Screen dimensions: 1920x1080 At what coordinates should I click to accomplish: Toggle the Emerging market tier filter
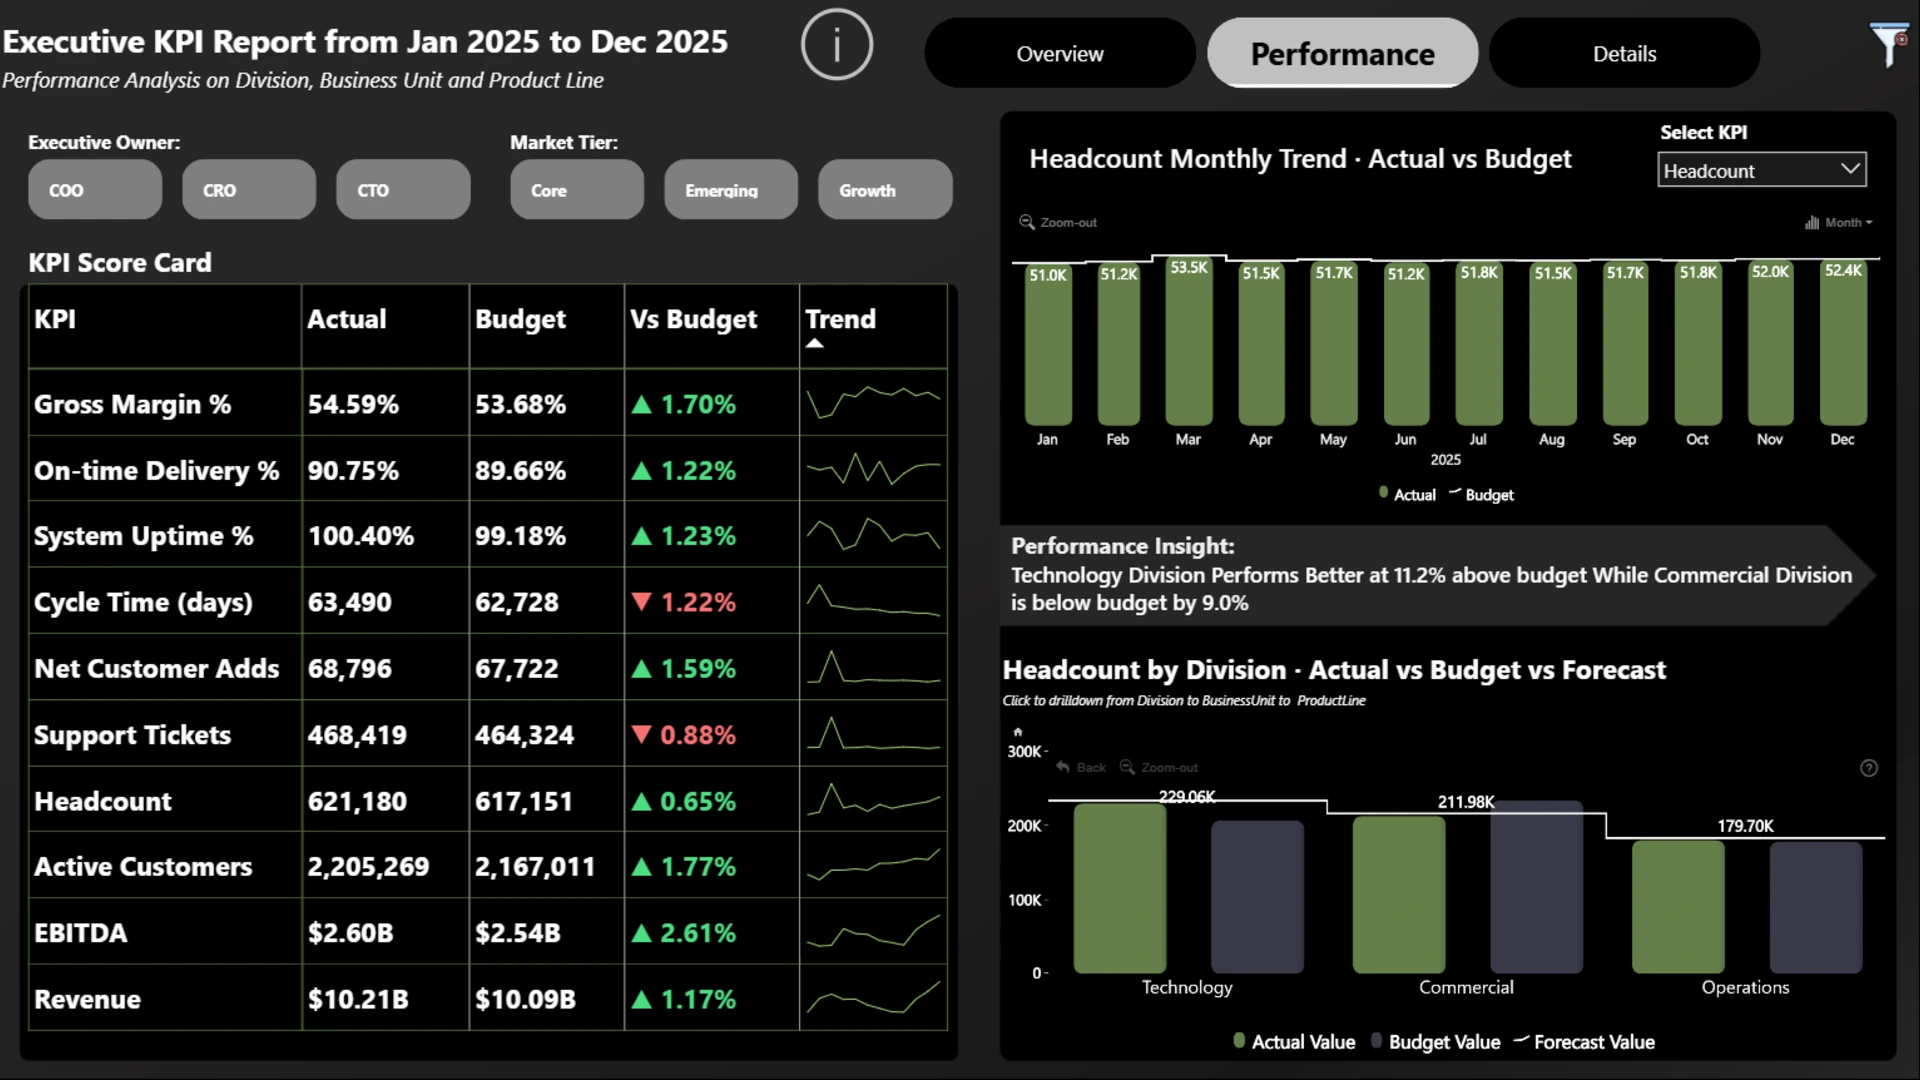(x=731, y=190)
